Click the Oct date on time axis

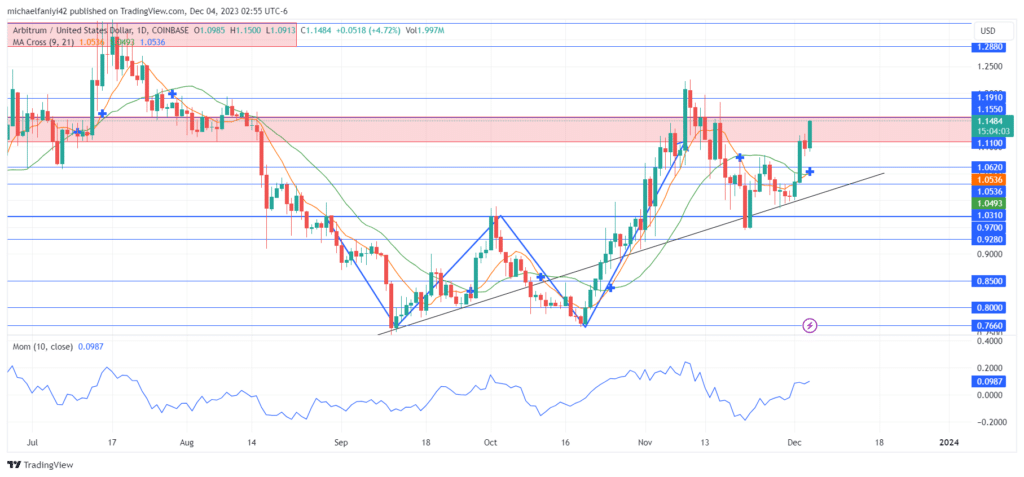pyautogui.click(x=491, y=442)
